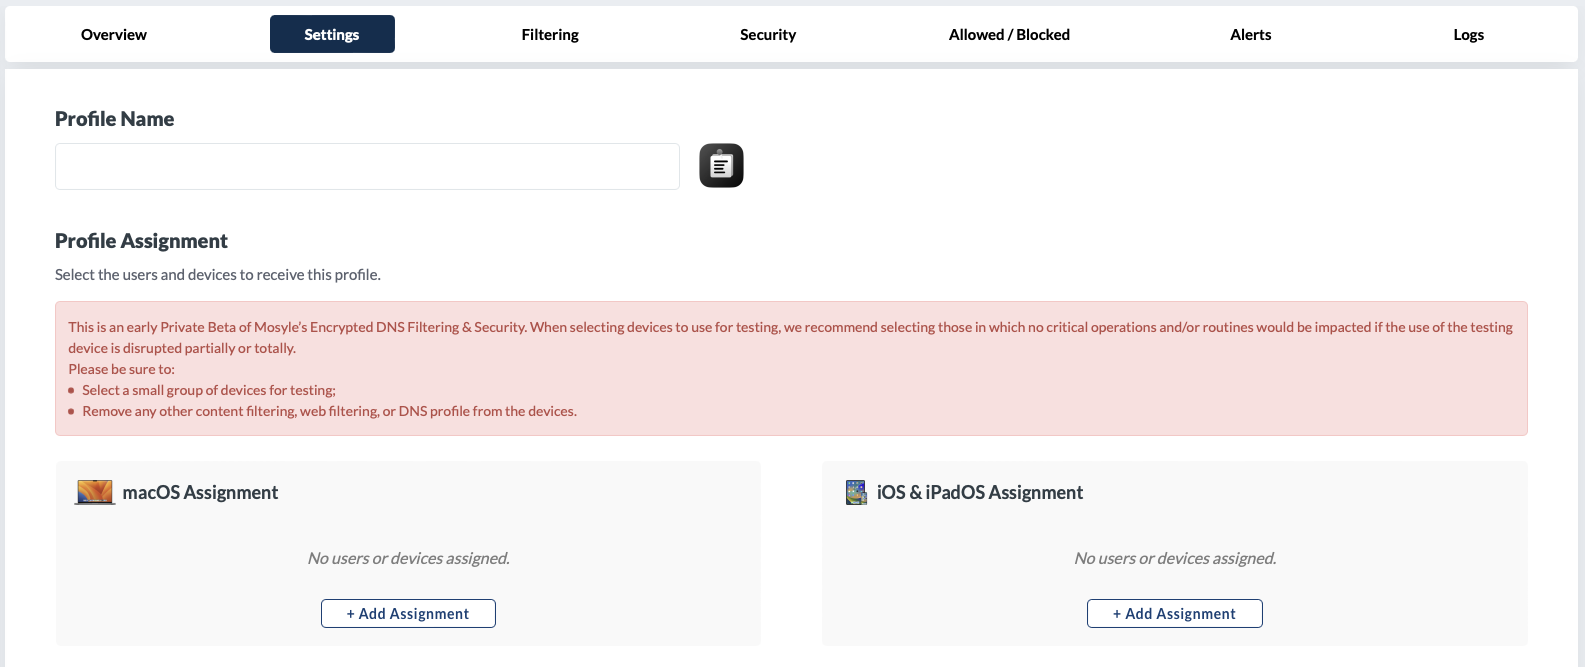Screen dimensions: 1585x667
Task: Open the Allowed / Blocked tab
Action: point(1009,35)
